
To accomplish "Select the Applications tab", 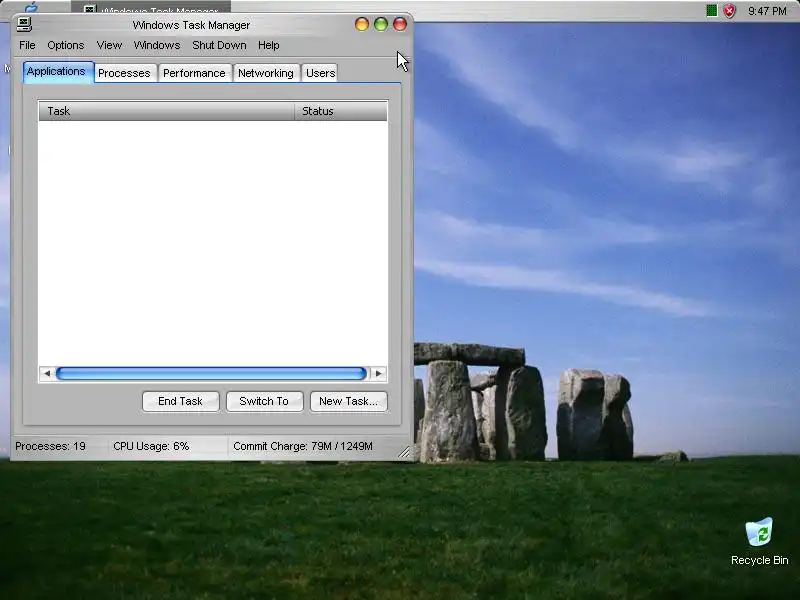I will click(58, 72).
